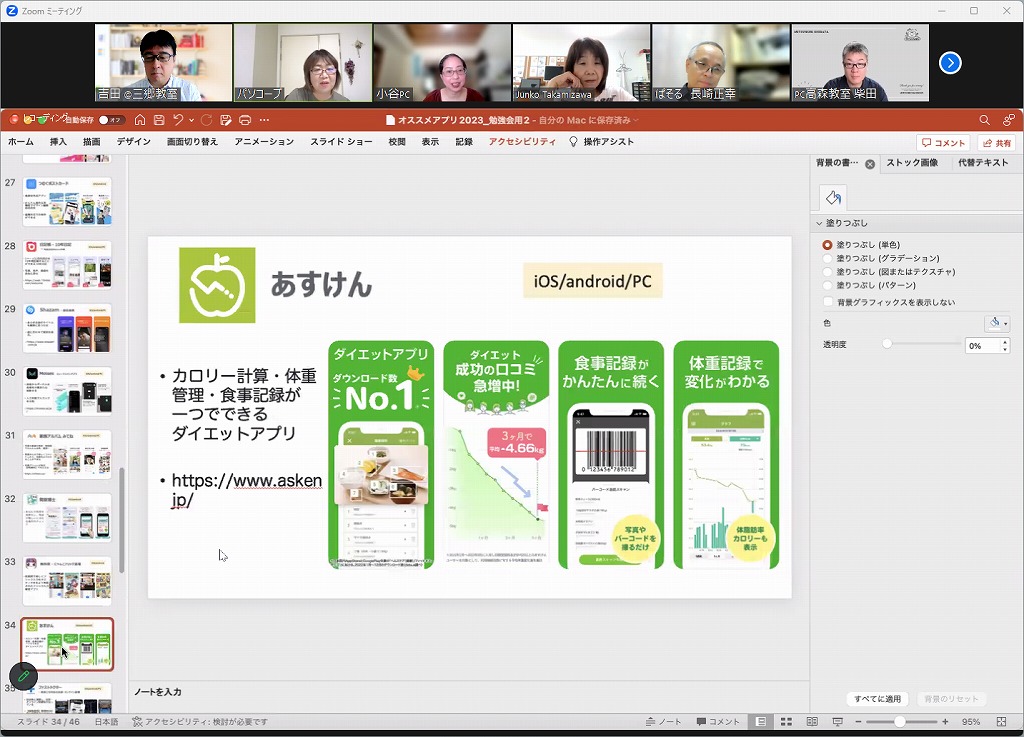Click the すべてに適用 button
Viewport: 1024px width, 737px height.
[877, 699]
